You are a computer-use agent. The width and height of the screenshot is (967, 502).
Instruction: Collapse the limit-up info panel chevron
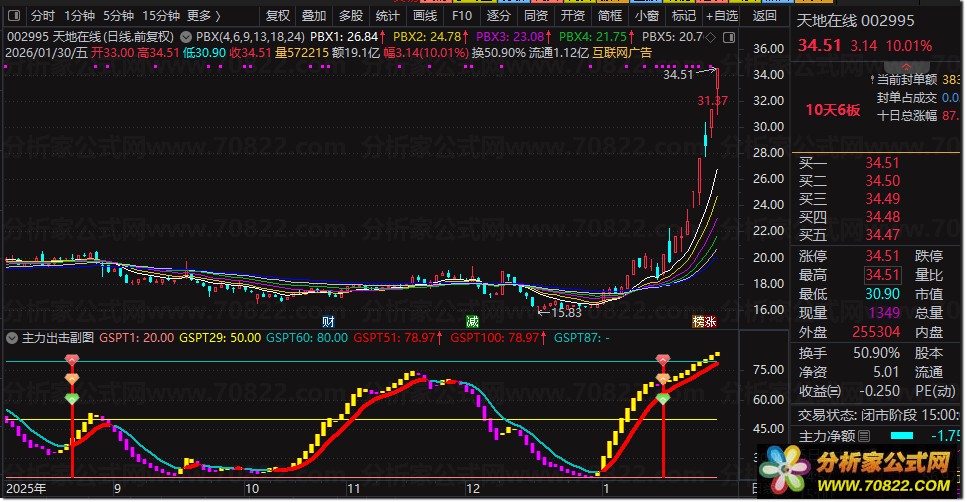[x=906, y=67]
